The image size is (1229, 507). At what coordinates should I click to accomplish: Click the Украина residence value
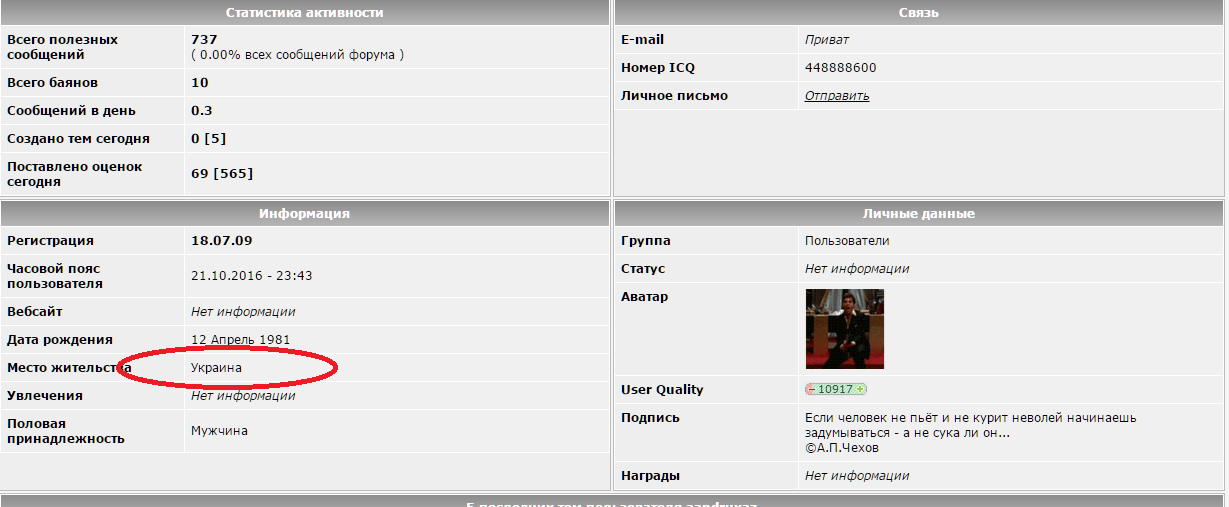(216, 368)
